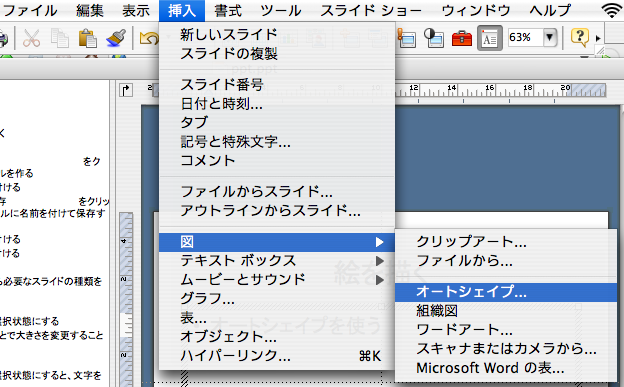Open the red Toolbox icon

point(462,39)
